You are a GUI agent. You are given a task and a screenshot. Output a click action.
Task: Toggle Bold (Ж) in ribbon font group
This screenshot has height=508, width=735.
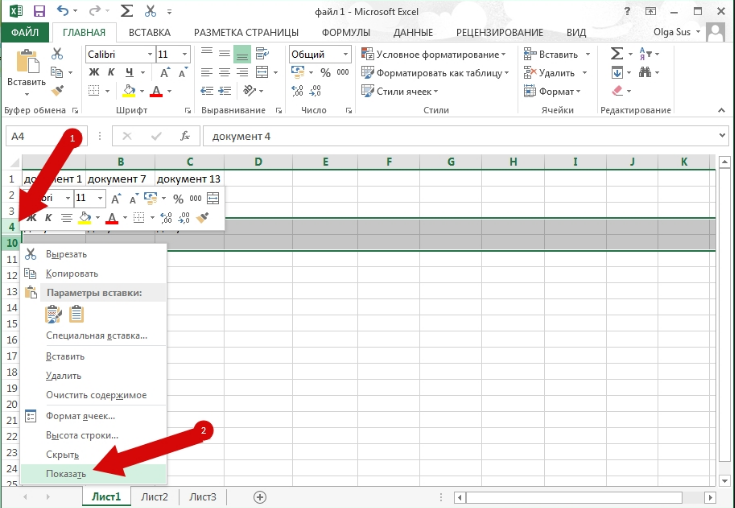(x=94, y=72)
